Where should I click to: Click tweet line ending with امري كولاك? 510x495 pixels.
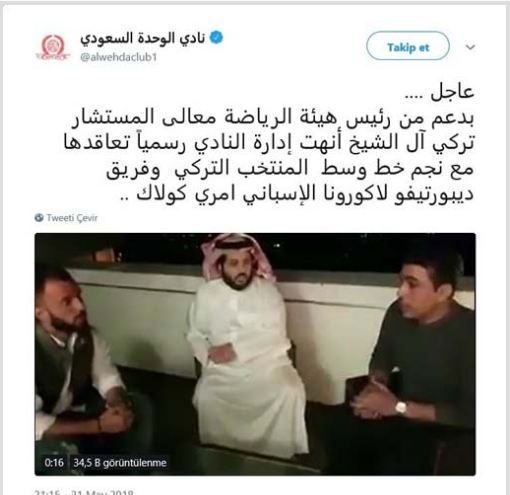[x=297, y=194]
